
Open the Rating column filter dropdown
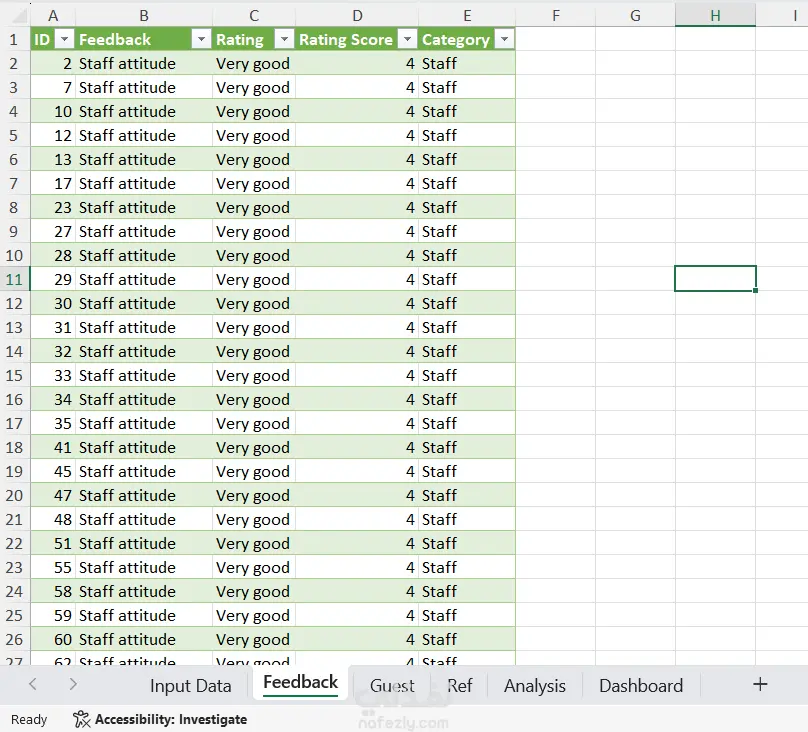(284, 39)
